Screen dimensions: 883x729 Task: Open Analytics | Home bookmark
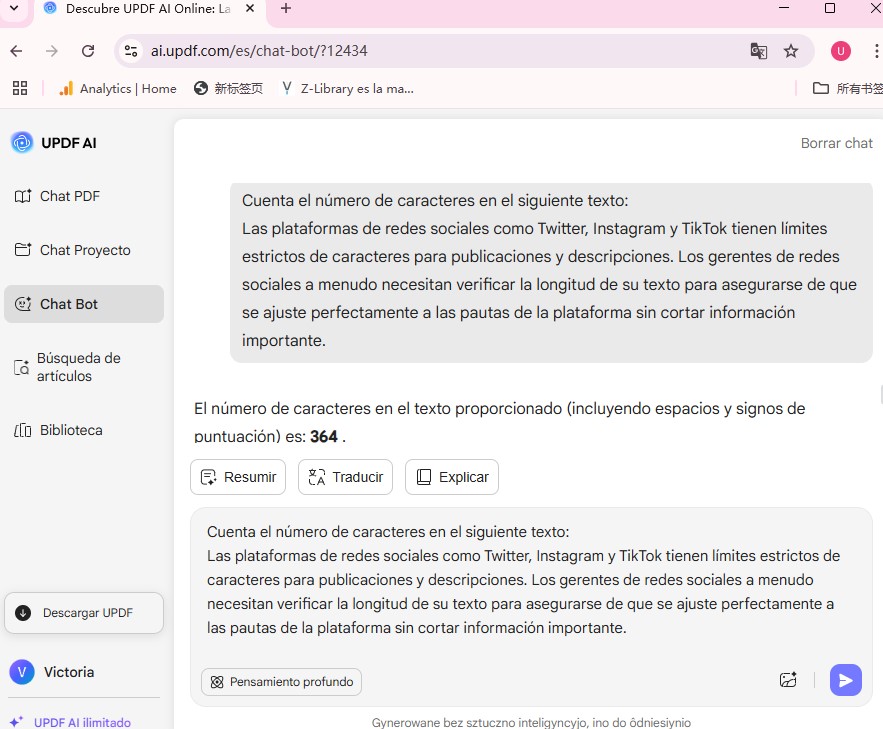(x=118, y=88)
